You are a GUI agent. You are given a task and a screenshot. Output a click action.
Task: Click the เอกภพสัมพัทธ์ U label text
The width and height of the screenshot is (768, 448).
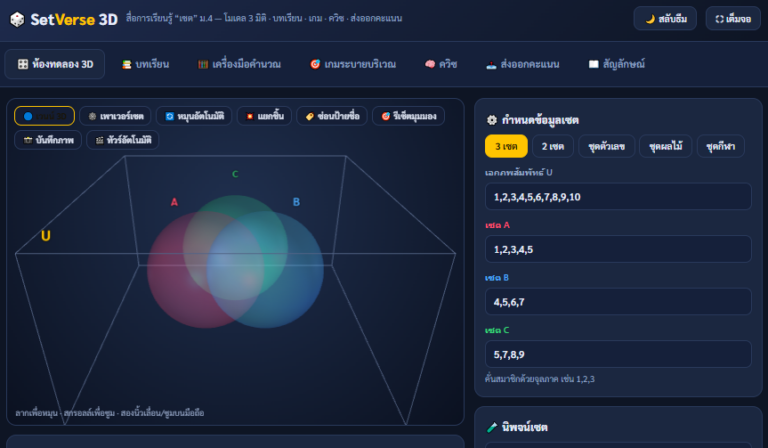(519, 172)
